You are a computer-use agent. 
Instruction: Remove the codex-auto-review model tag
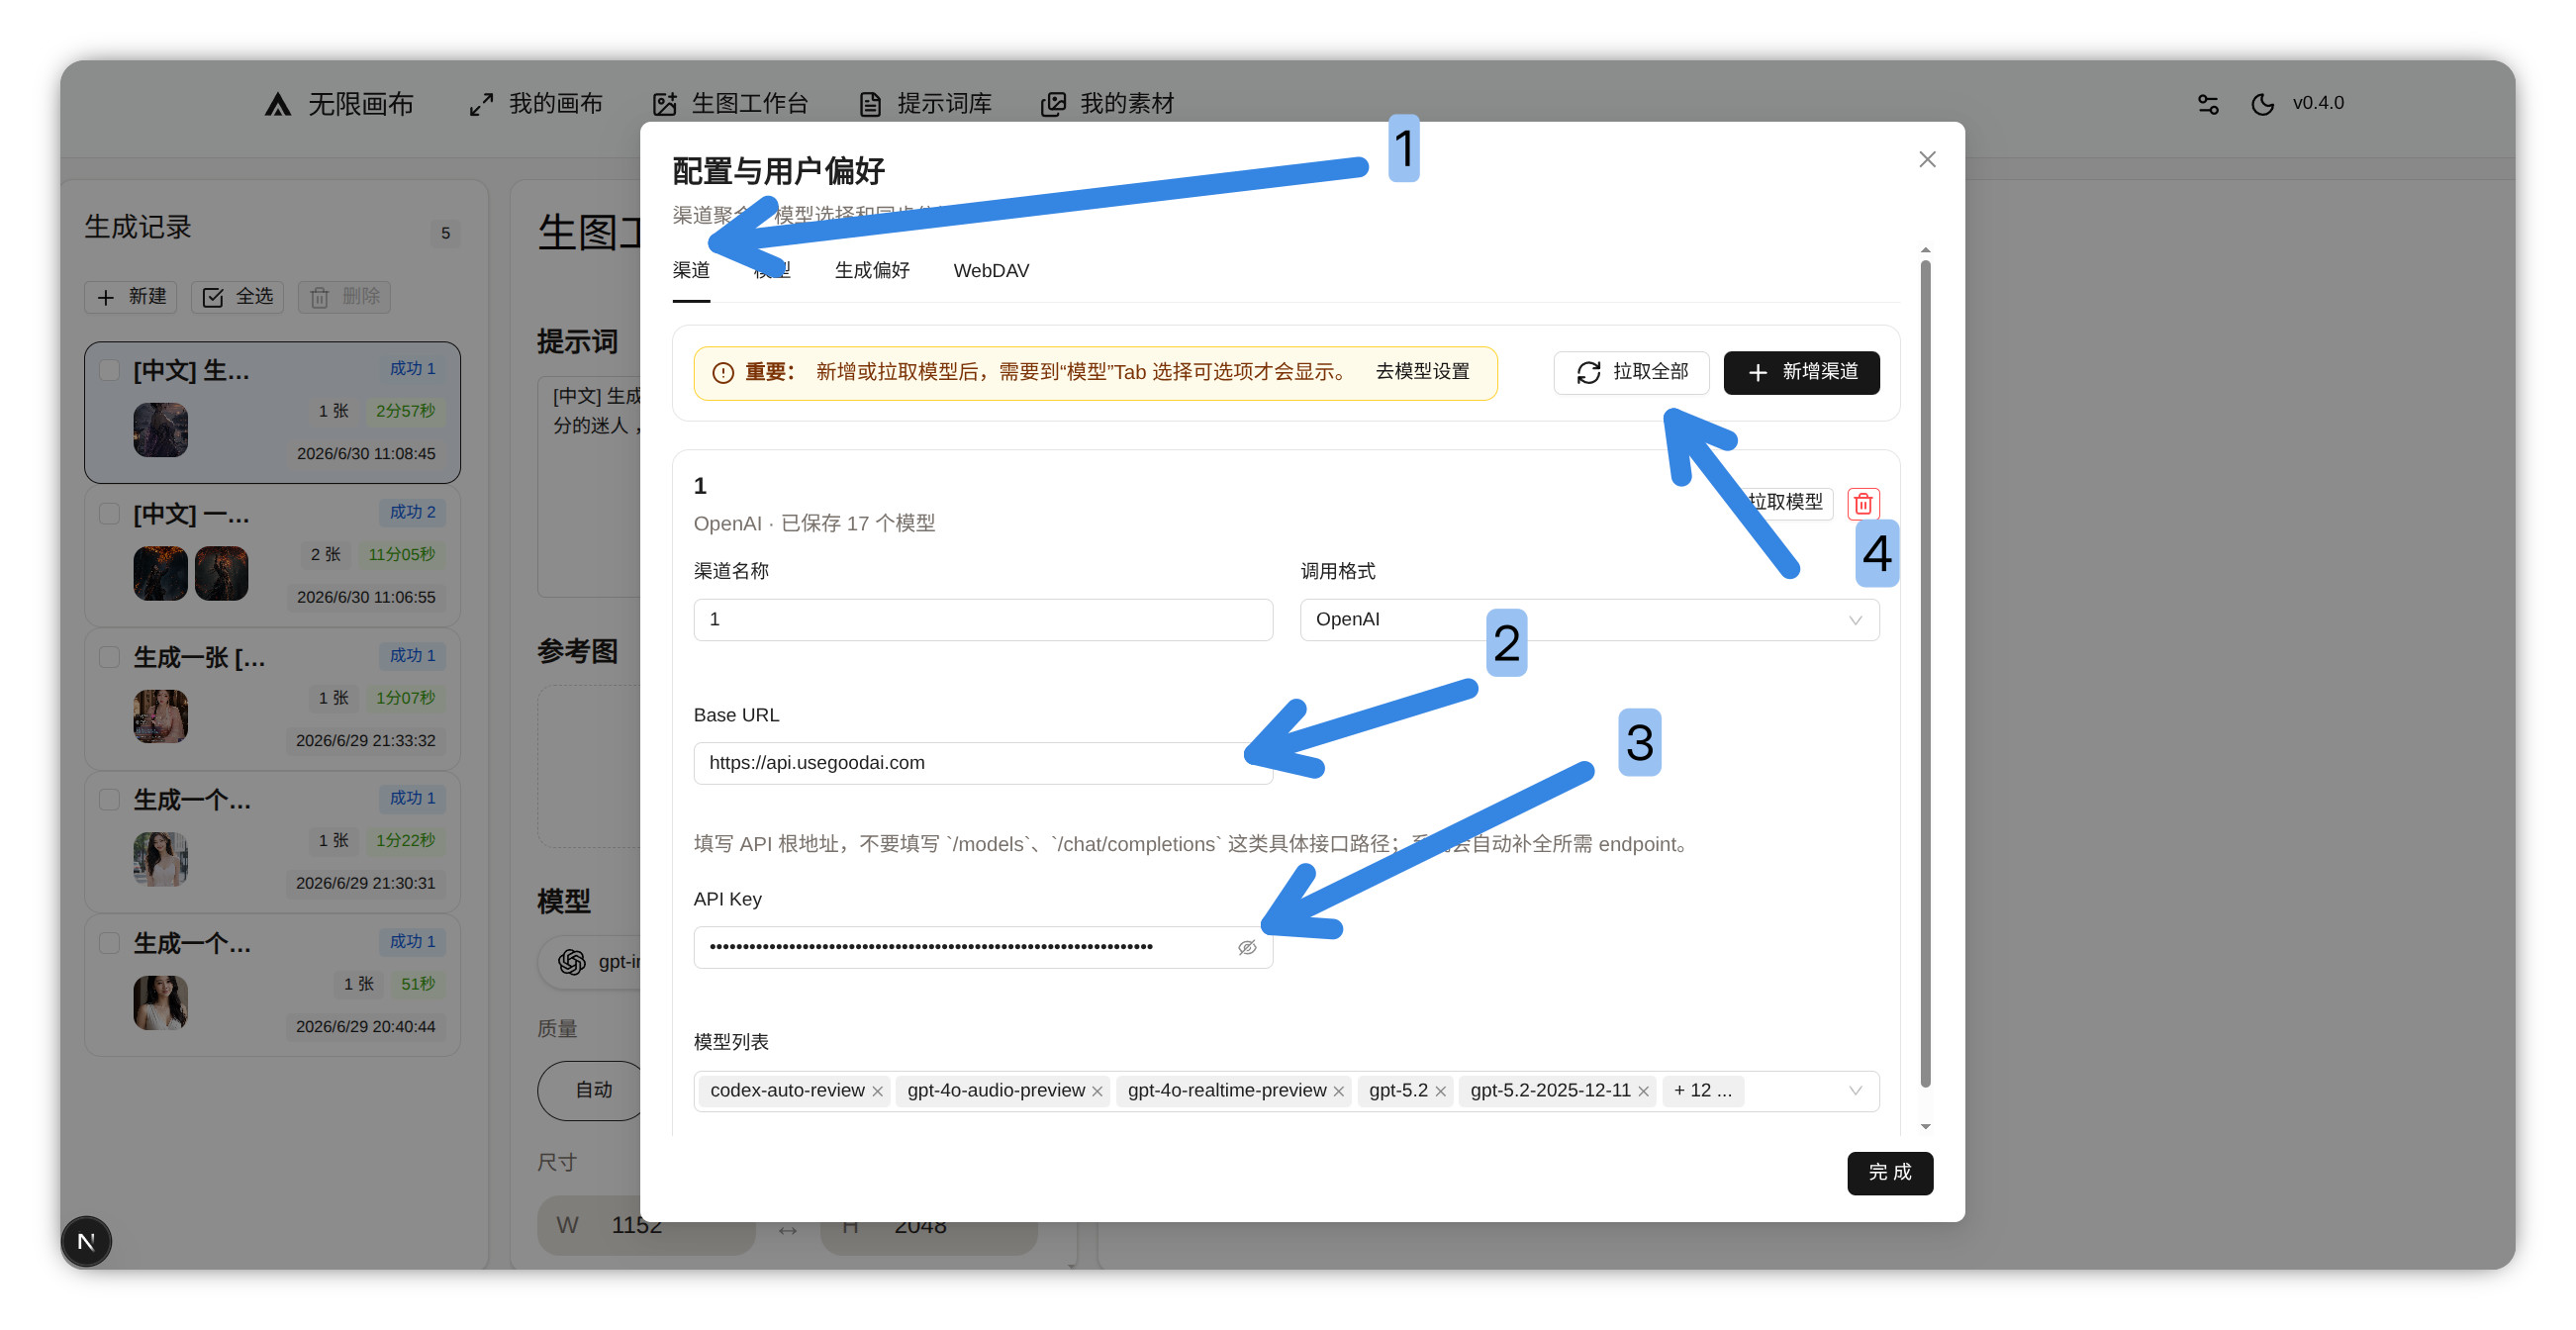pyautogui.click(x=877, y=1091)
